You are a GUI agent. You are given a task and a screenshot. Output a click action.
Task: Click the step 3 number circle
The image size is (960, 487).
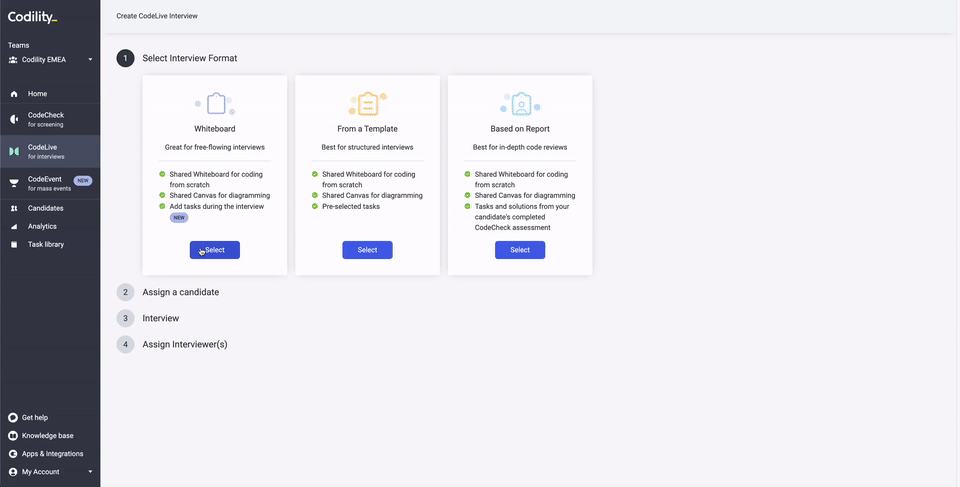pyautogui.click(x=126, y=319)
